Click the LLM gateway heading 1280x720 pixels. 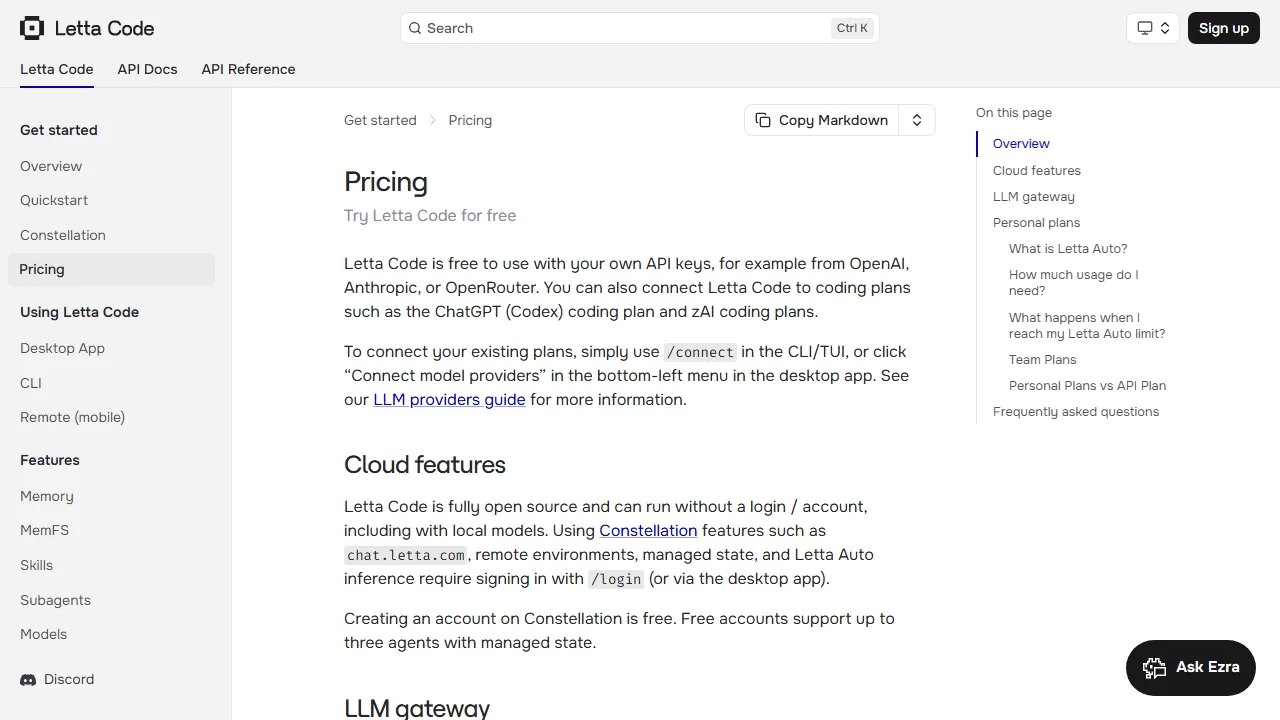pyautogui.click(x=417, y=708)
